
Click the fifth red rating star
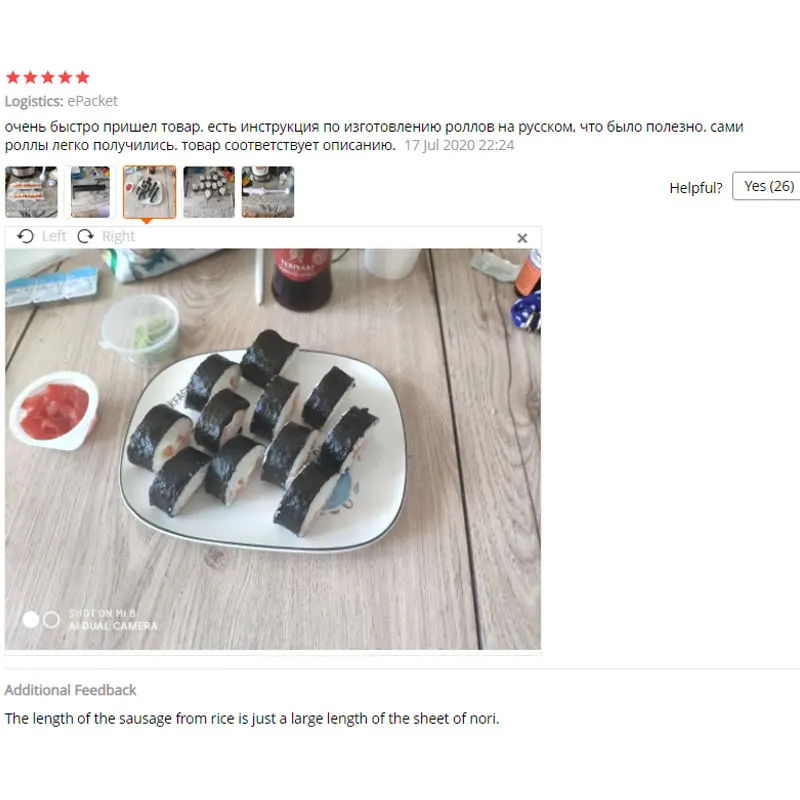[x=82, y=78]
